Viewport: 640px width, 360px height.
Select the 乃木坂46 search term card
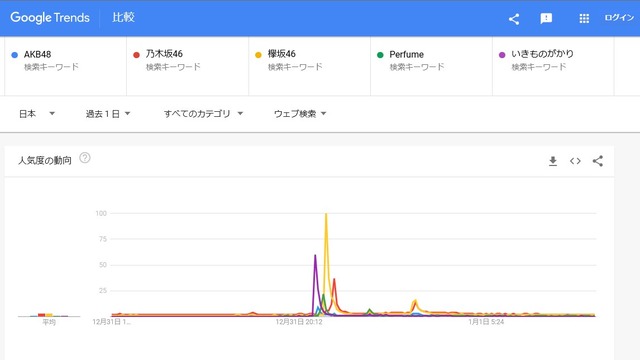pyautogui.click(x=187, y=66)
